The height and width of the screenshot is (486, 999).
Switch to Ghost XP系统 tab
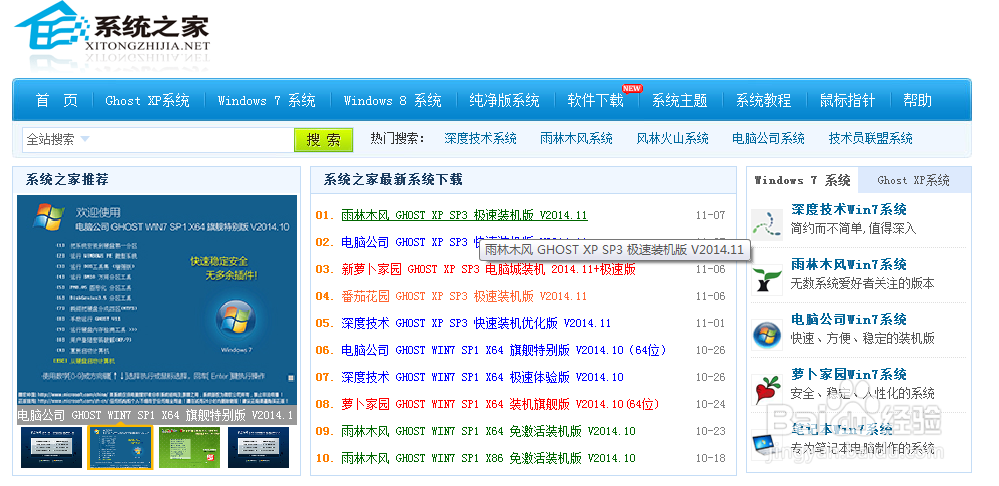click(914, 180)
